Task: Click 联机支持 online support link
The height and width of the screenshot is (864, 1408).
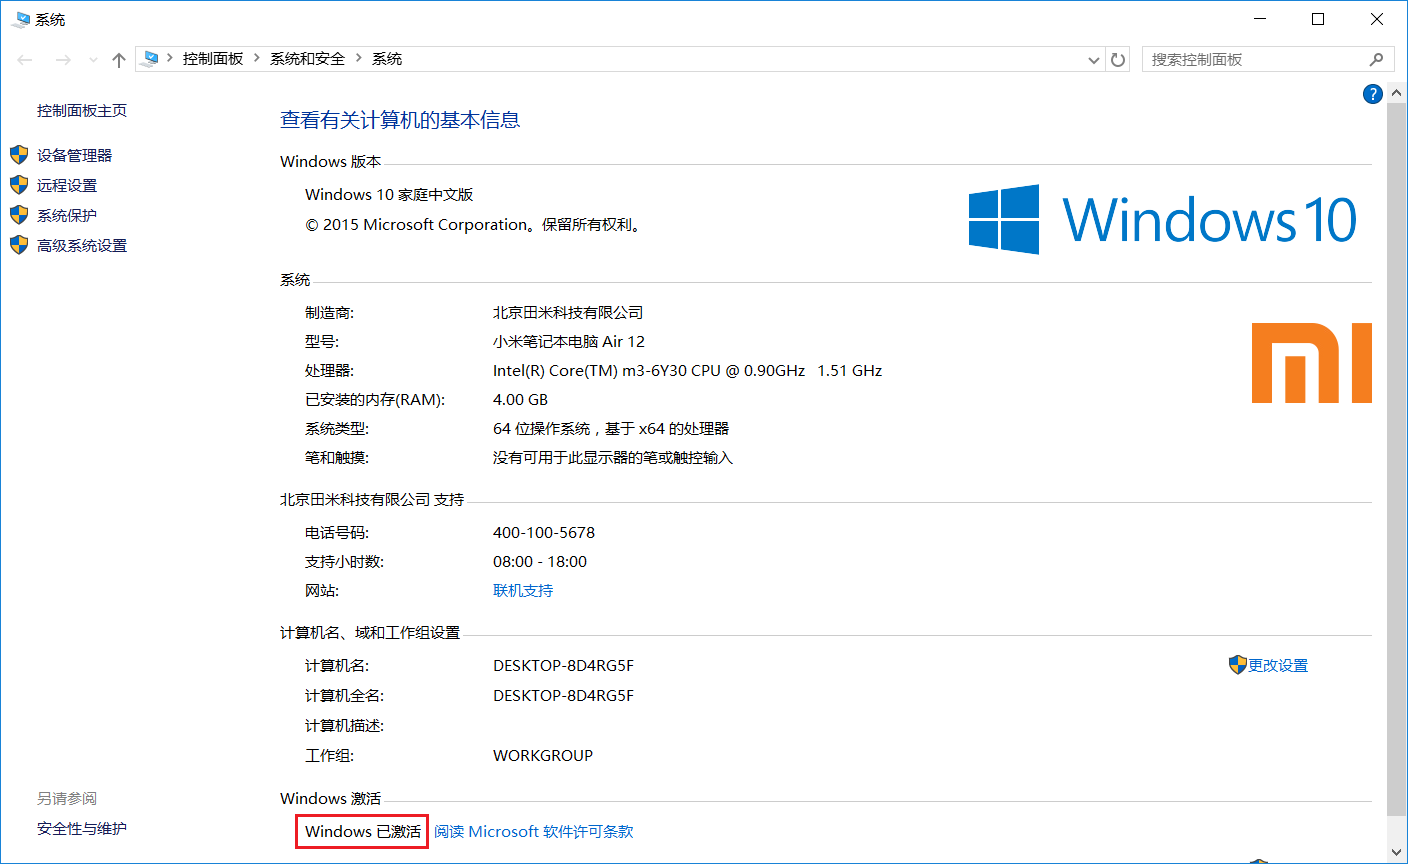Action: pos(523,591)
